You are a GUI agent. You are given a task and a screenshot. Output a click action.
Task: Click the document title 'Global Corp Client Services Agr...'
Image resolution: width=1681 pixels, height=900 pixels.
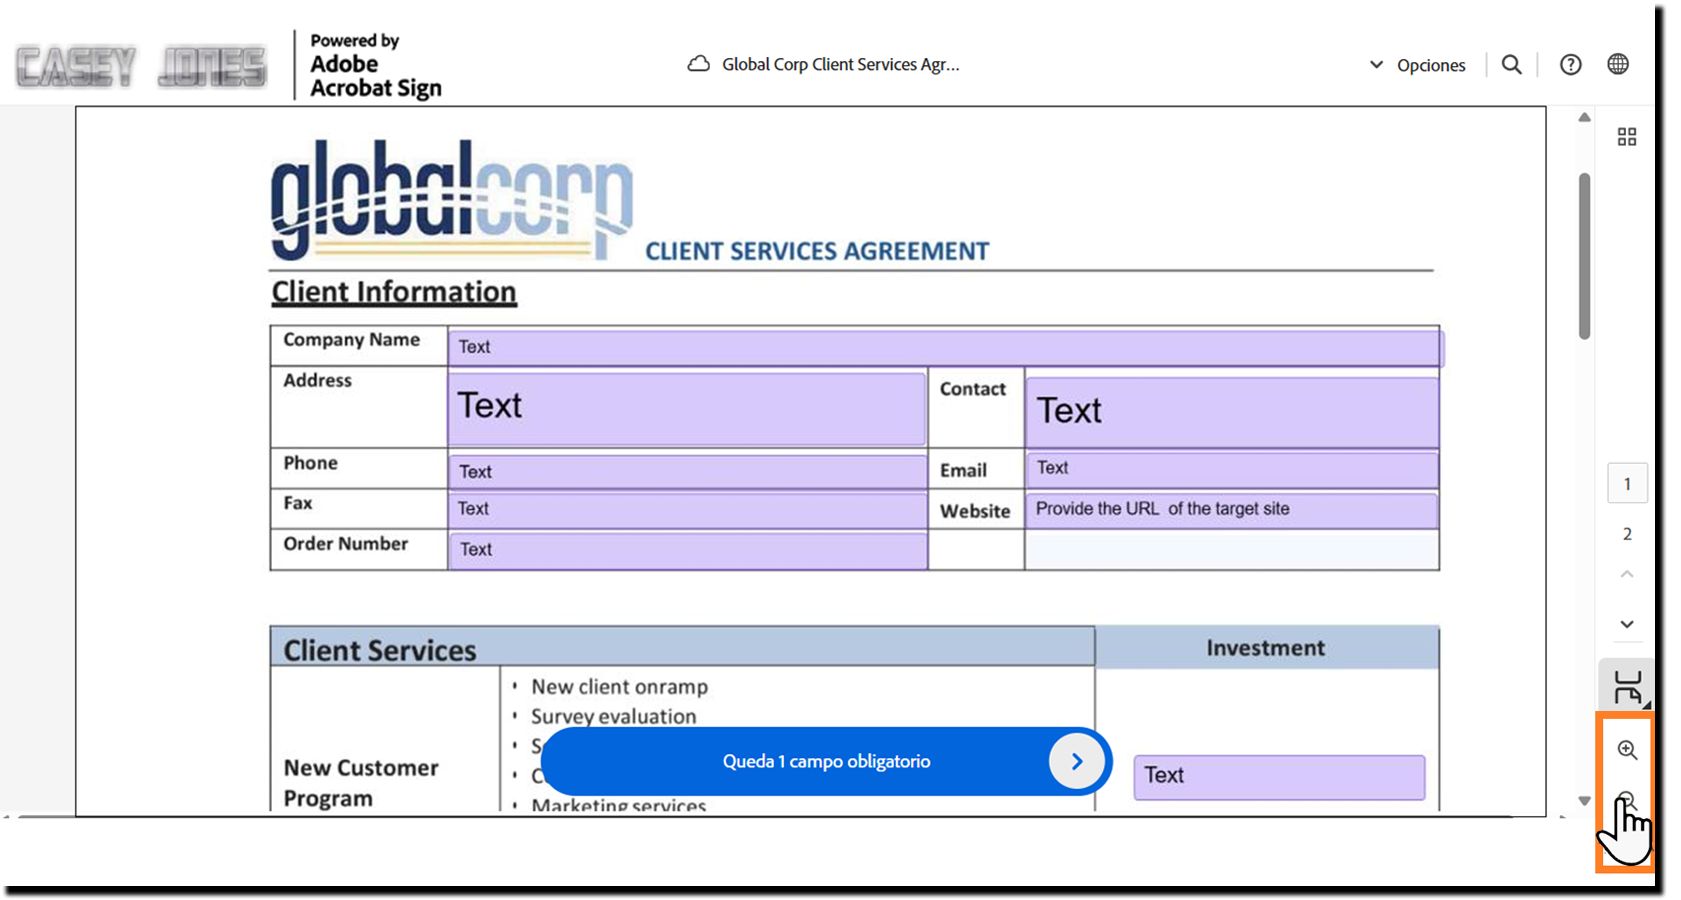pyautogui.click(x=841, y=65)
